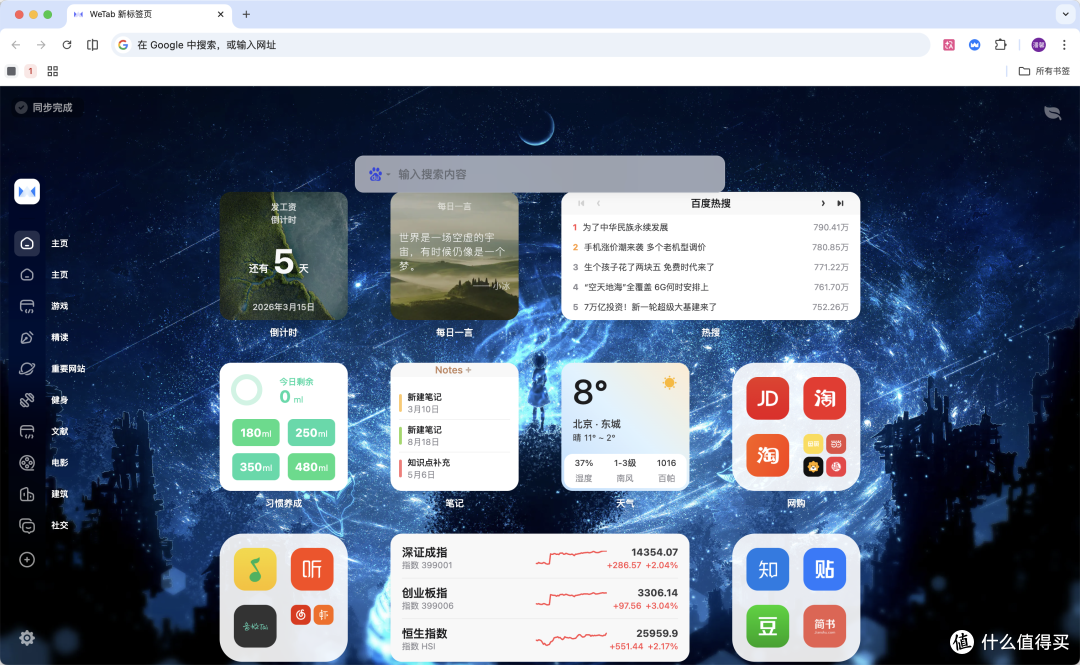The height and width of the screenshot is (665, 1080).
Task: Open the 所有书签 bookmarks folder
Action: tap(1044, 71)
